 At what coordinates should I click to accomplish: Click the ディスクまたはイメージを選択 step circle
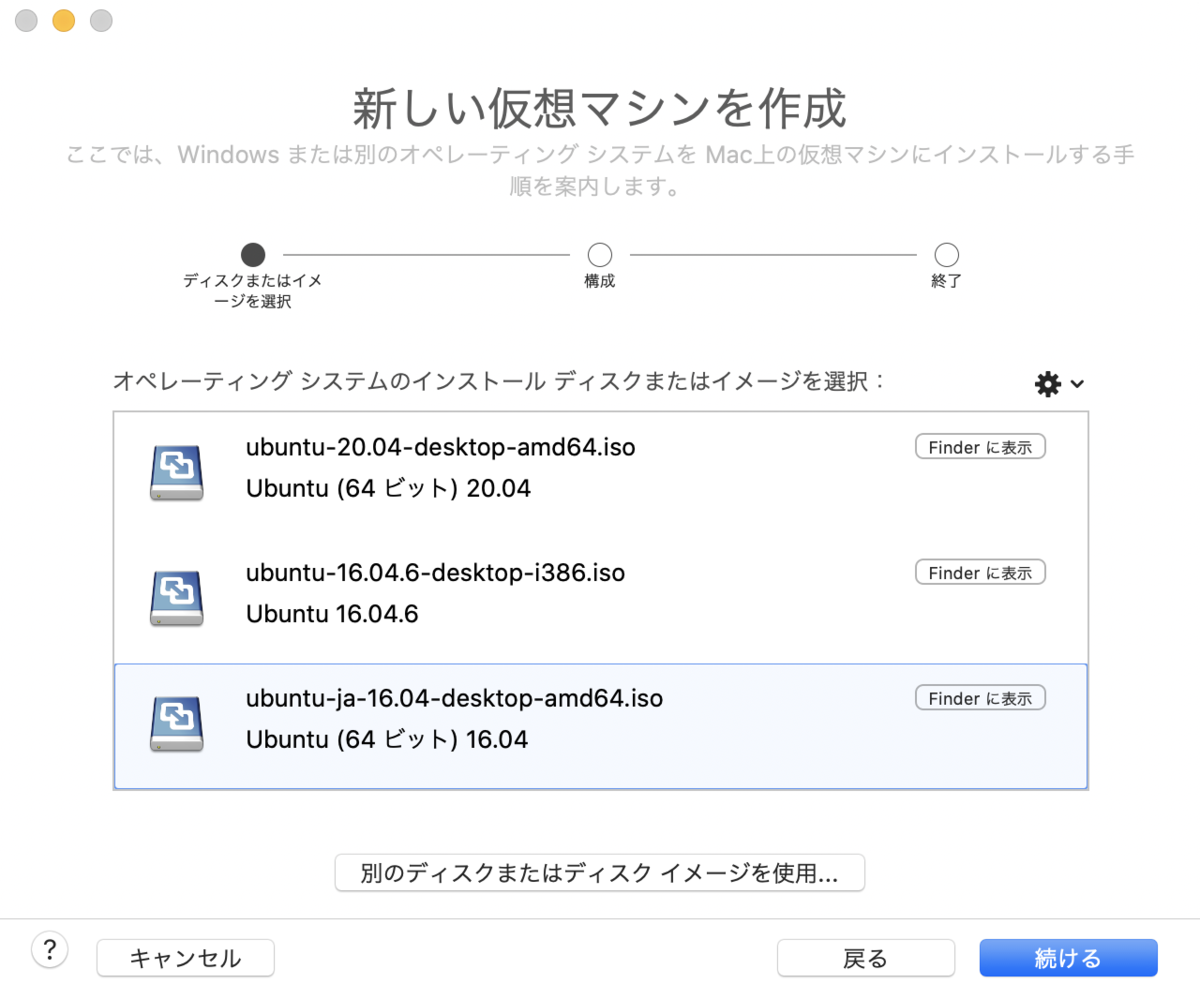(253, 254)
